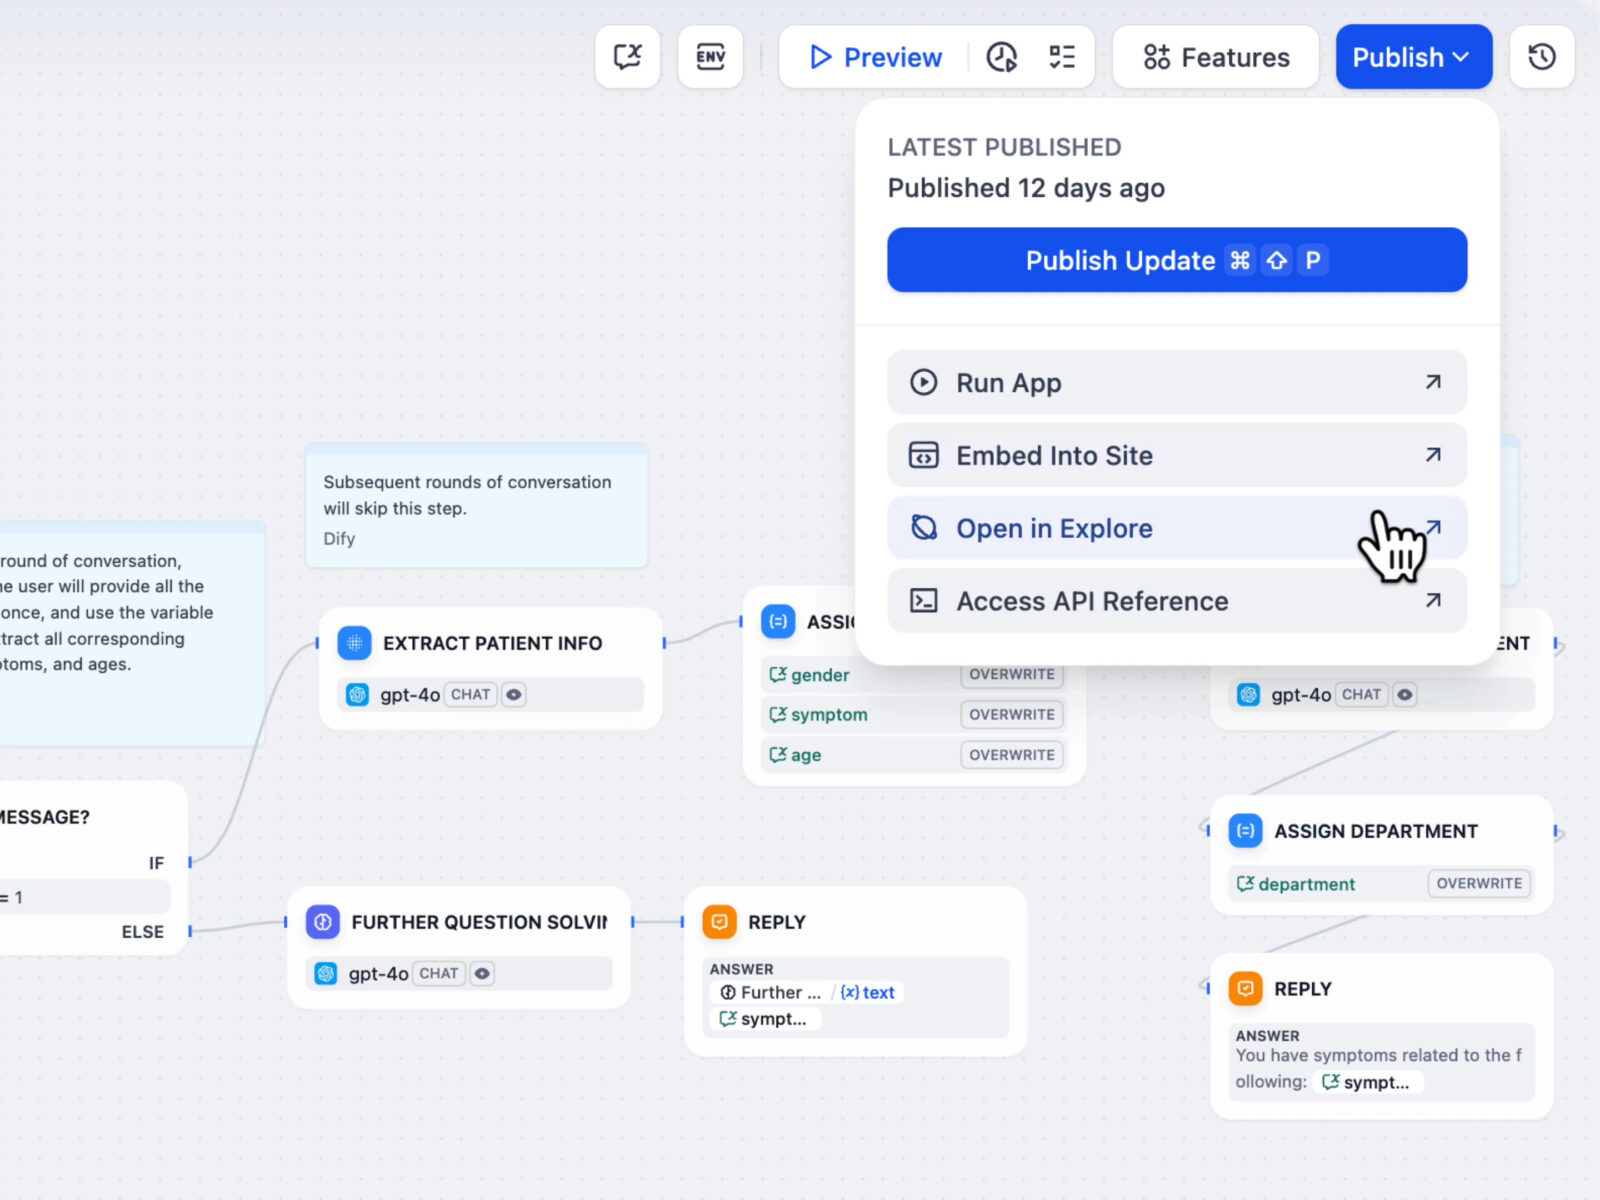Toggle vision eye on Further Question node
The height and width of the screenshot is (1200, 1600).
[482, 974]
